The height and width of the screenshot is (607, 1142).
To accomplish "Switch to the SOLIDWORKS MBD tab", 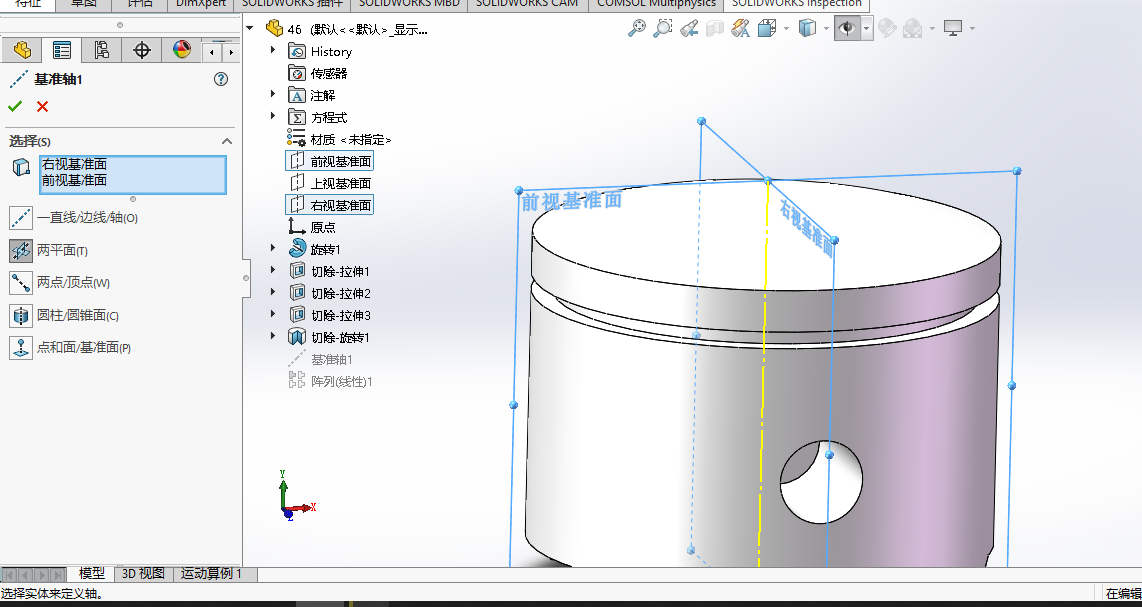I will coord(409,4).
